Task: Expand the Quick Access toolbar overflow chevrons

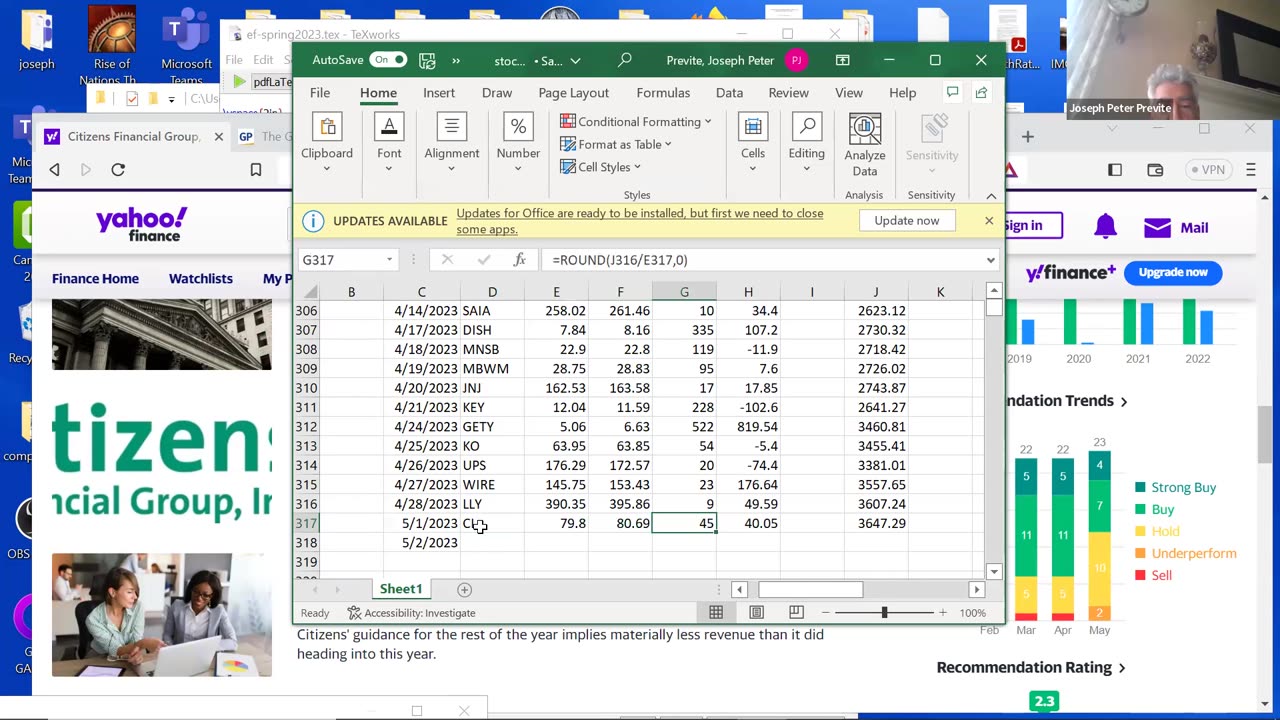Action: [x=456, y=60]
